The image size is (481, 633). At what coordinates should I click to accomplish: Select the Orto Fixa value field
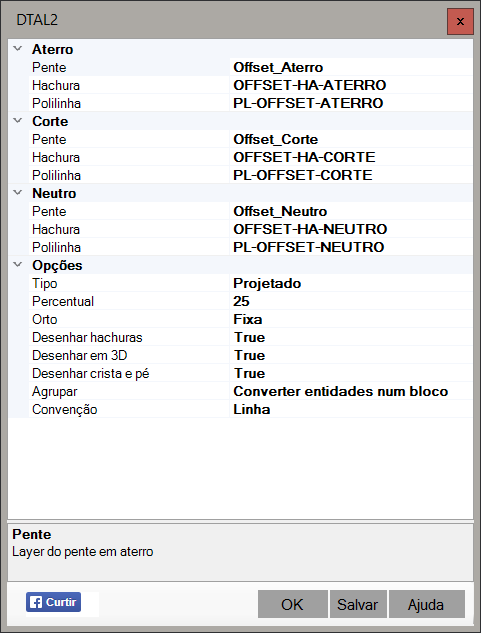[351, 319]
